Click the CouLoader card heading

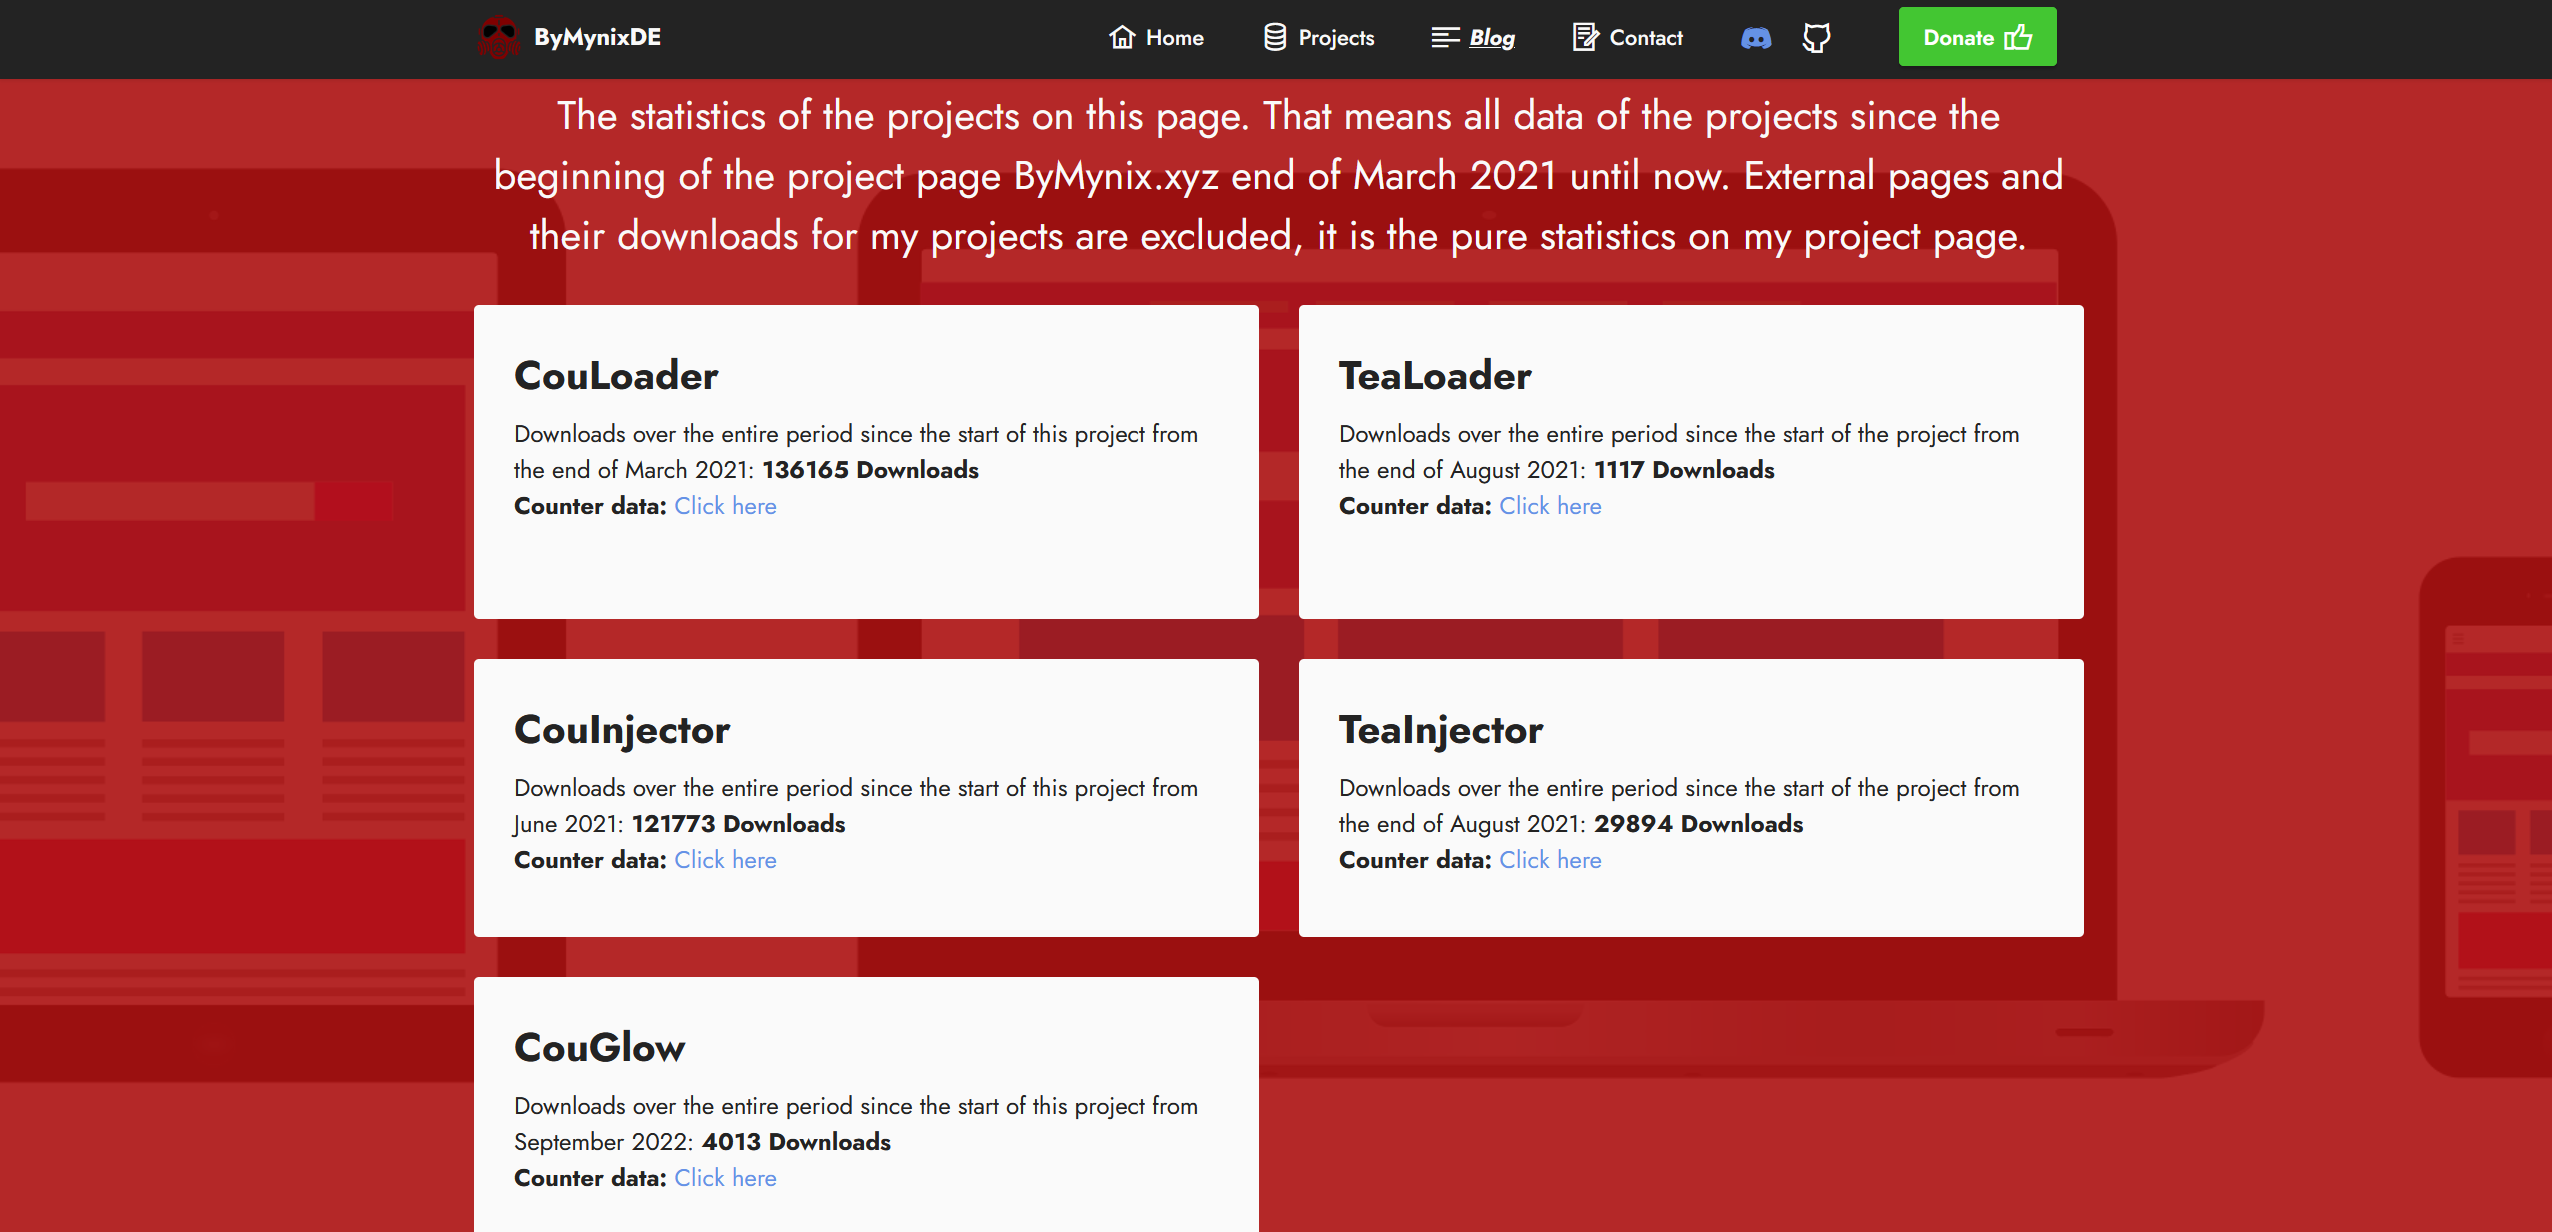616,376
